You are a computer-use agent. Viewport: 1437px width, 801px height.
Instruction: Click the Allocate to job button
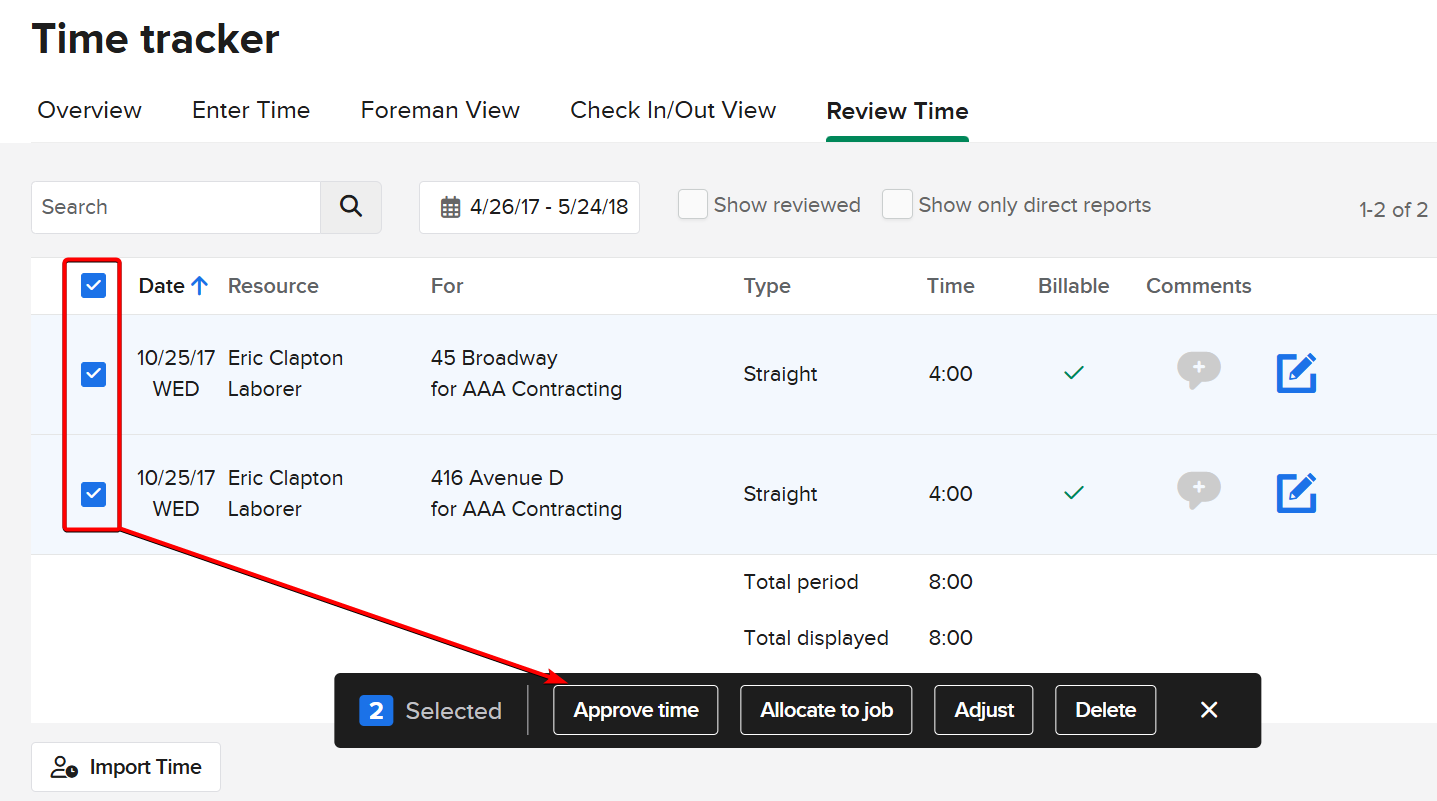(826, 710)
